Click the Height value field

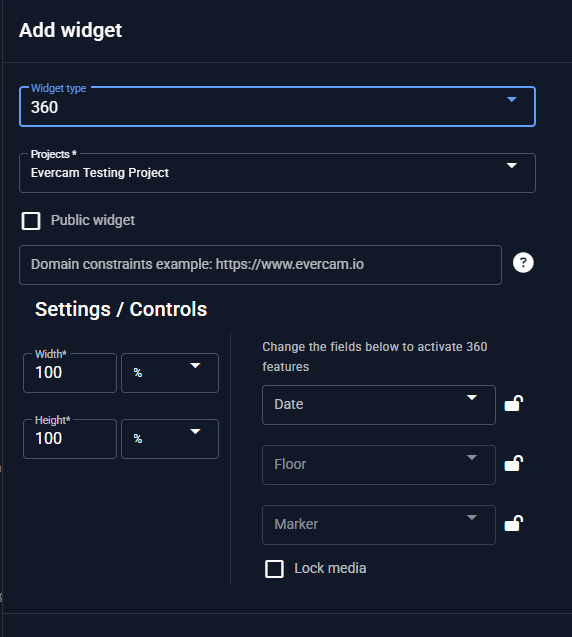[x=70, y=439]
